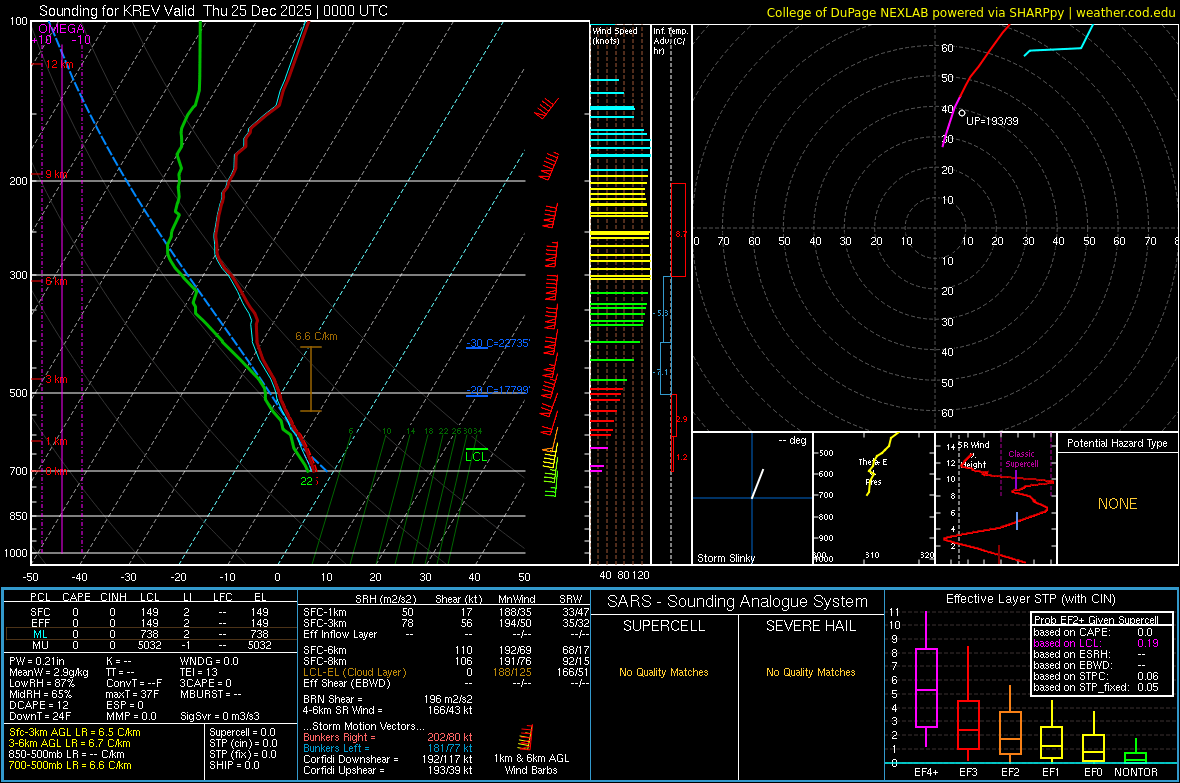Click the 'SFC-6km' kinematics row
The height and width of the screenshot is (783, 1180).
(x=446, y=650)
